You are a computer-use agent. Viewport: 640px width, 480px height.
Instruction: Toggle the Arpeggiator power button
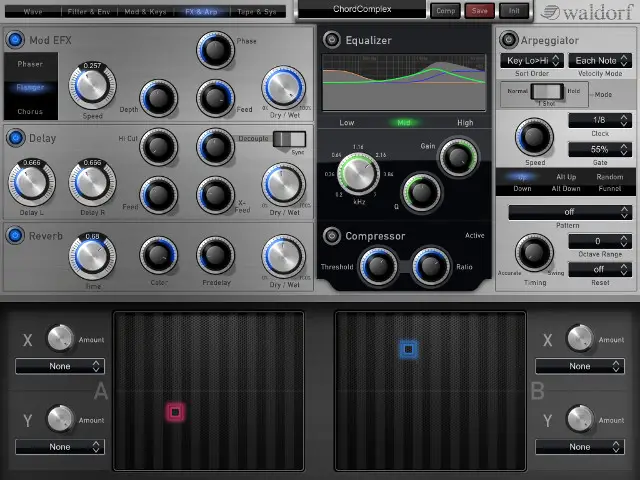509,40
